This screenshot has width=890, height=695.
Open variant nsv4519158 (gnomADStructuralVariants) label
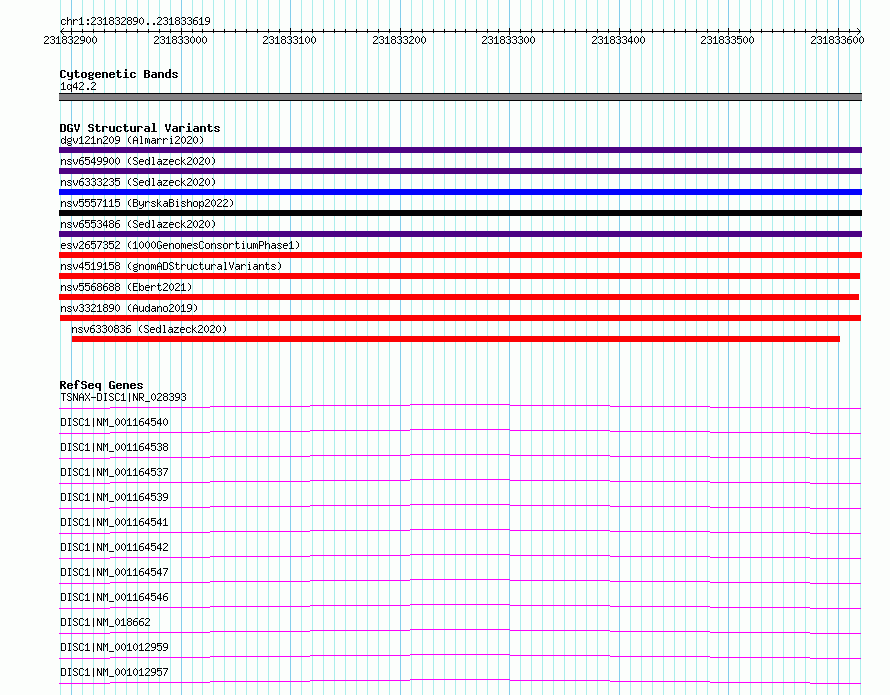click(x=171, y=266)
